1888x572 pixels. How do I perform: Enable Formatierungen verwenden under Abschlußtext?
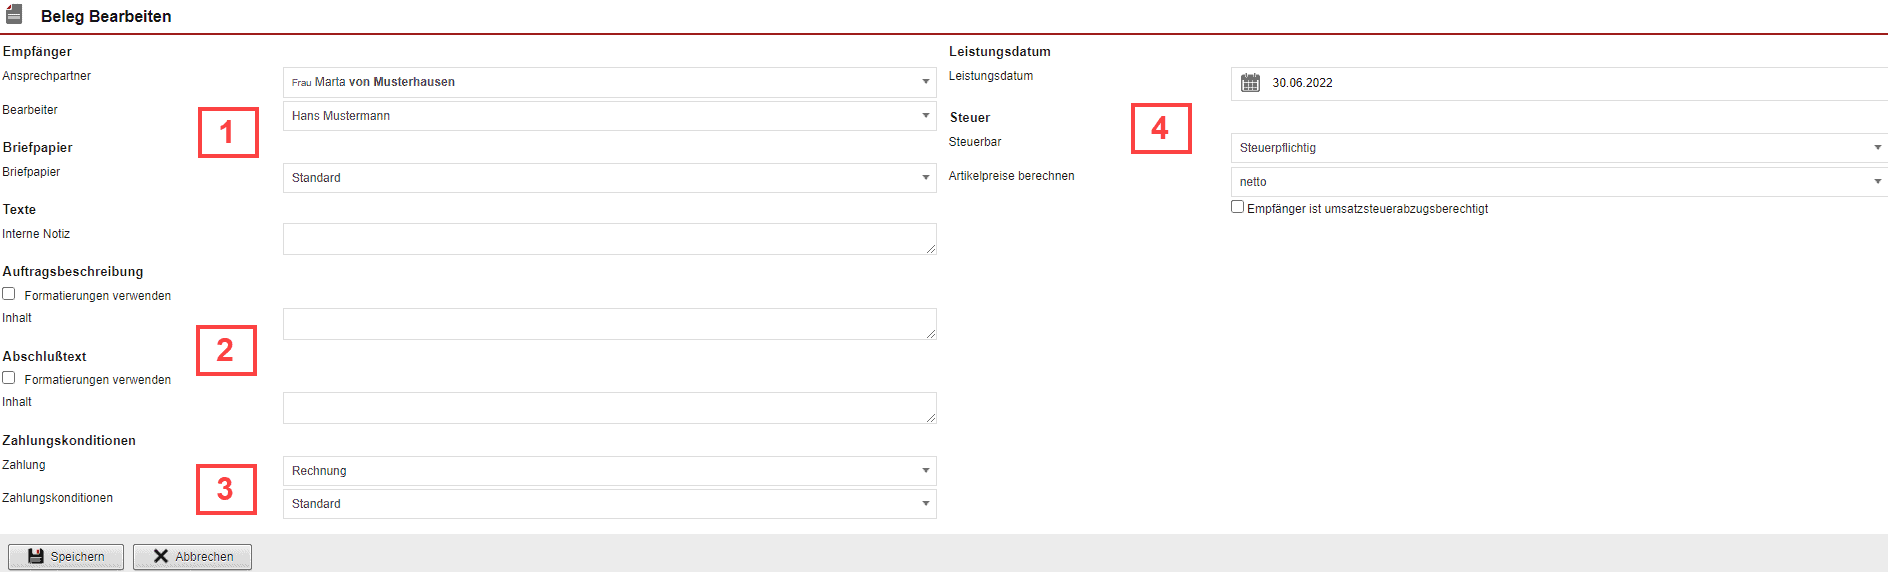9,378
